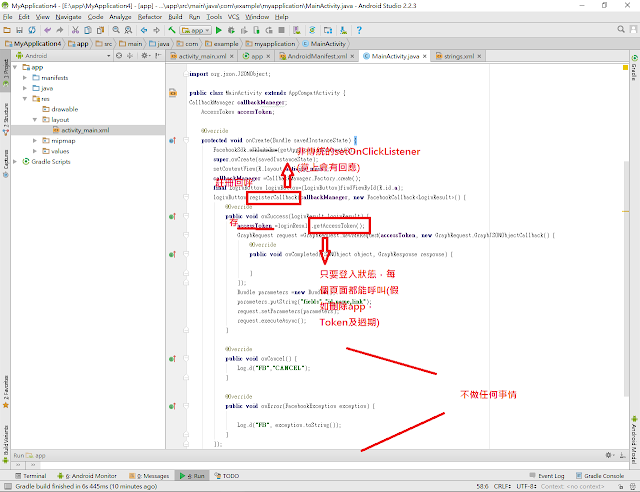Expand the manifests folder node
The width and height of the screenshot is (640, 492).
pyautogui.click(x=25, y=78)
